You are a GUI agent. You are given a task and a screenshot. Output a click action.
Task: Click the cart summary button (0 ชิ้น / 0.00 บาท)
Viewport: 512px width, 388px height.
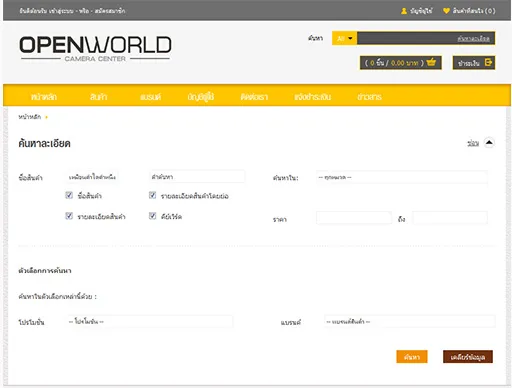(401, 63)
